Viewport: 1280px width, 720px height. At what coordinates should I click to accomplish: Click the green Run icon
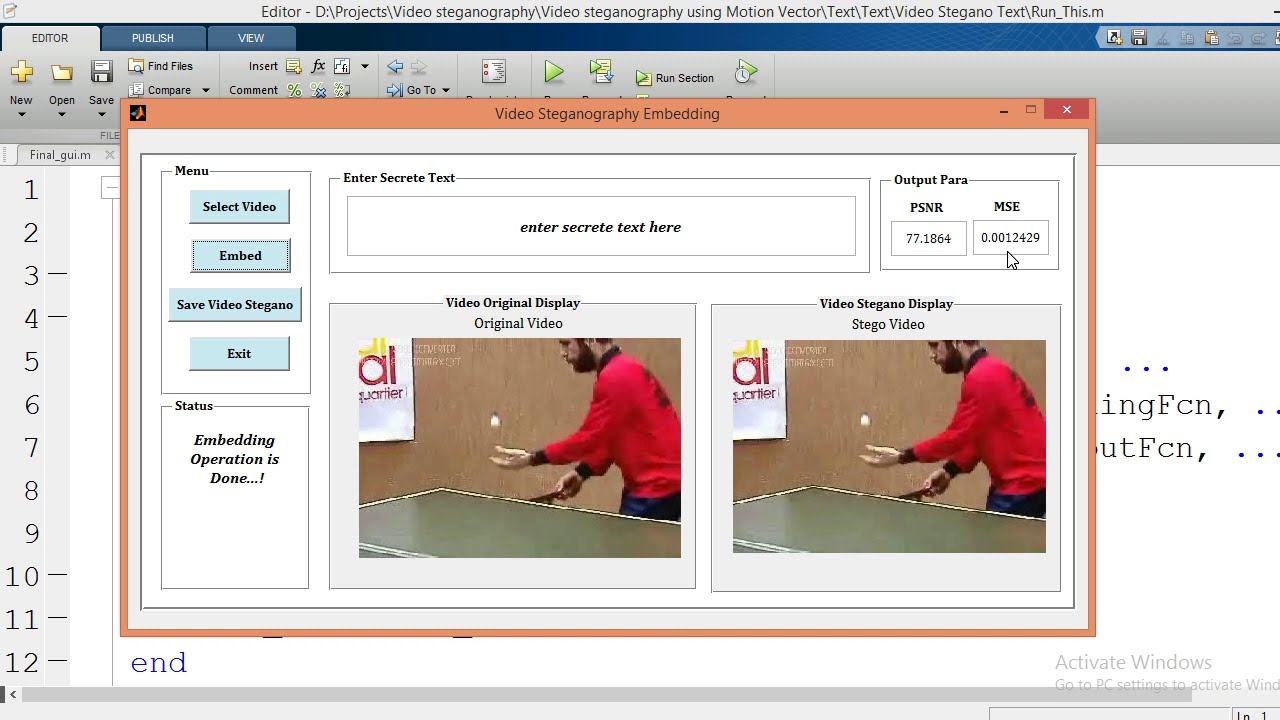(x=554, y=72)
